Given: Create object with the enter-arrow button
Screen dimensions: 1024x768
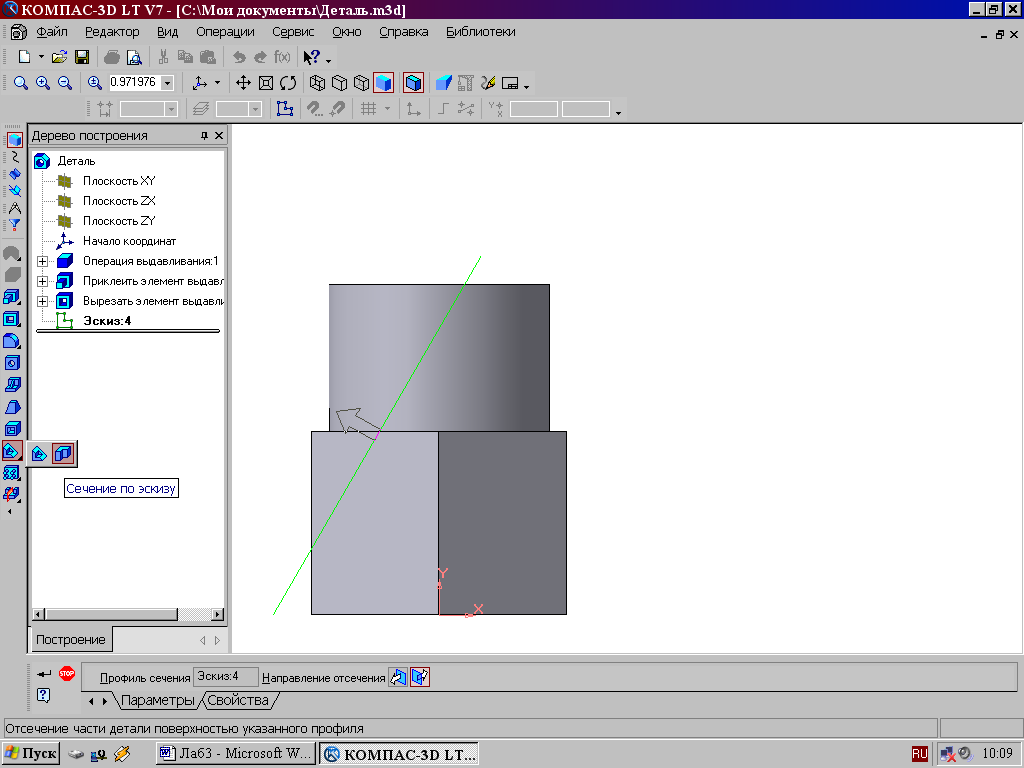Looking at the screenshot, I should coord(44,673).
